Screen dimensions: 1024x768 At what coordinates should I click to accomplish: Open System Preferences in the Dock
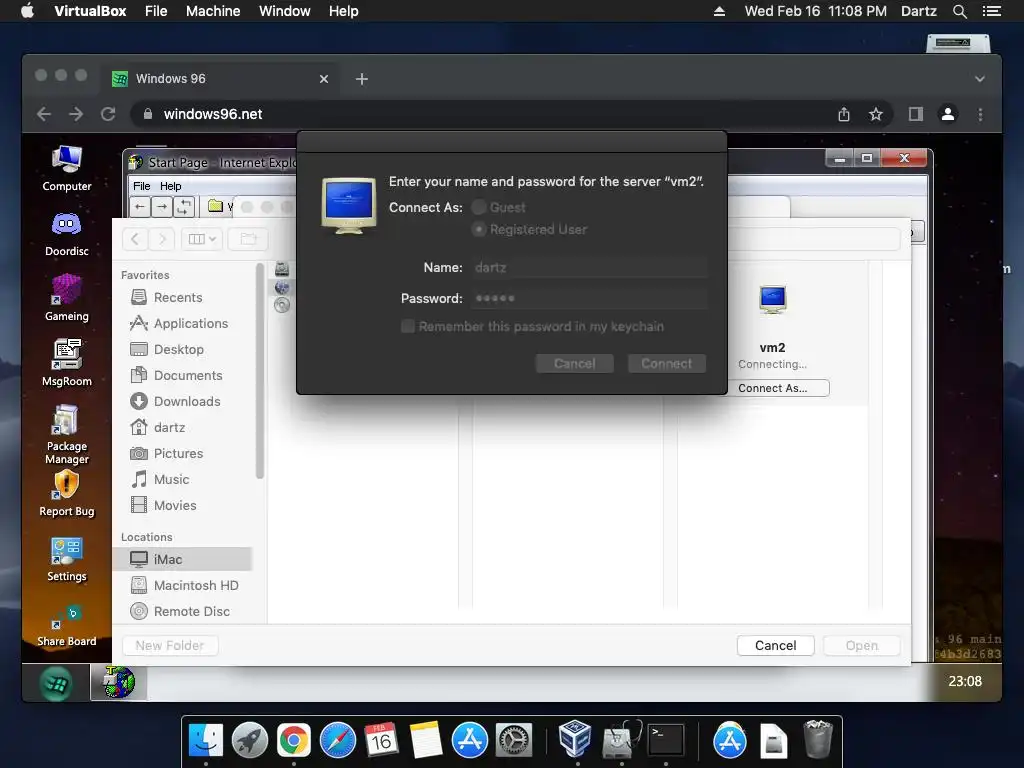coord(514,741)
